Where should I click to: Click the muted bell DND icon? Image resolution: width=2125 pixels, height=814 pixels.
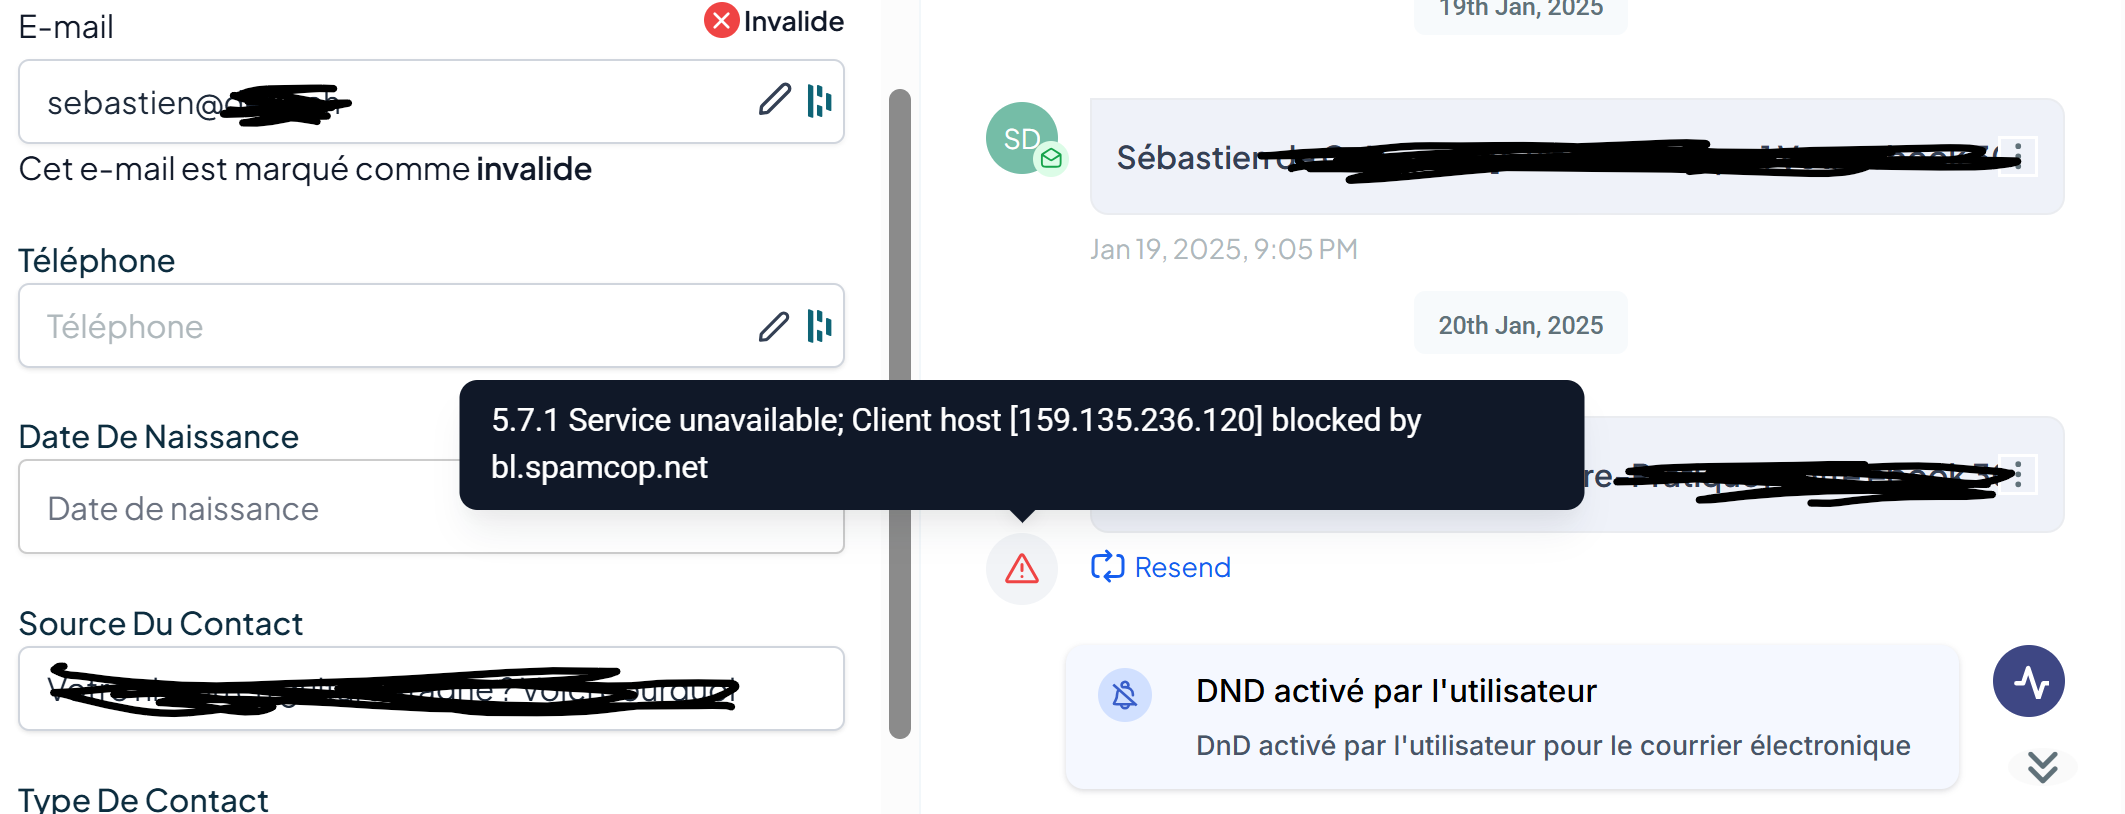pyautogui.click(x=1124, y=695)
